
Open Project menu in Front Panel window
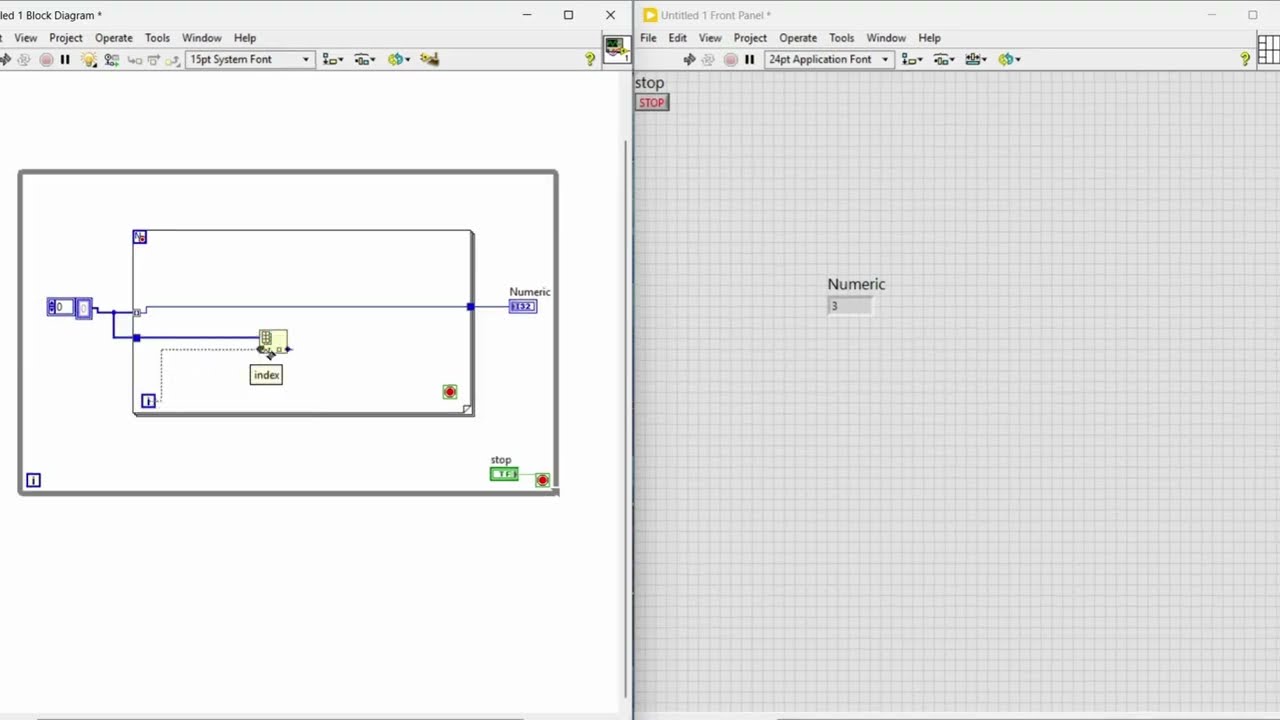click(750, 38)
